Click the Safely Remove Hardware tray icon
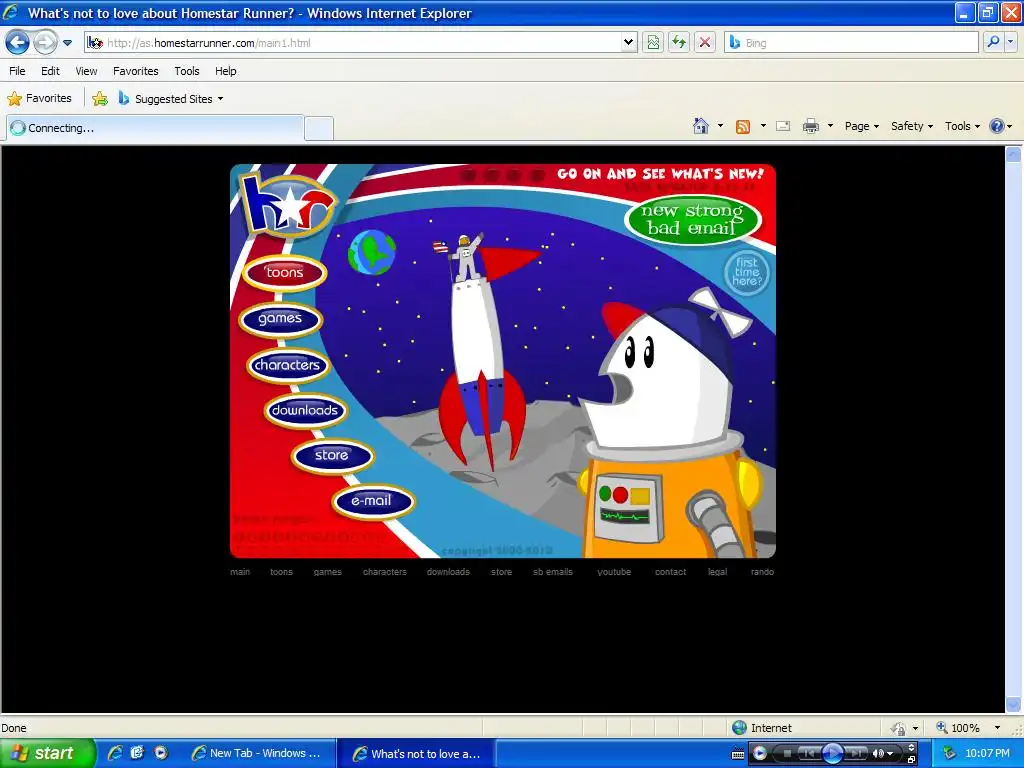This screenshot has height=768, width=1024. pyautogui.click(x=950, y=754)
